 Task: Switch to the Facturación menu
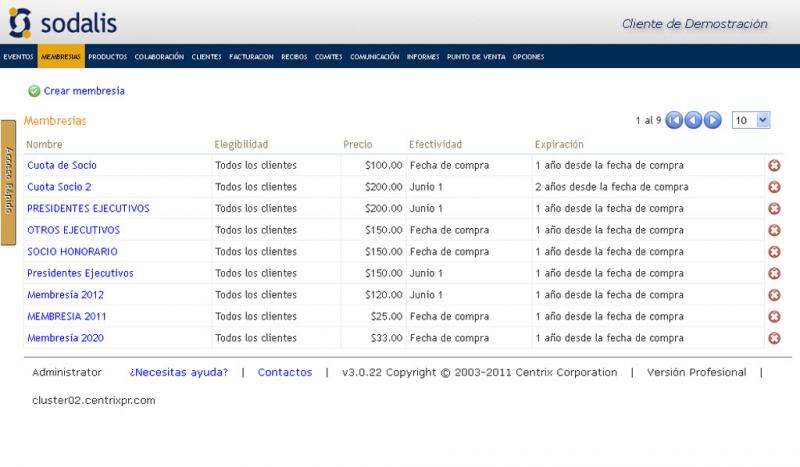point(251,57)
